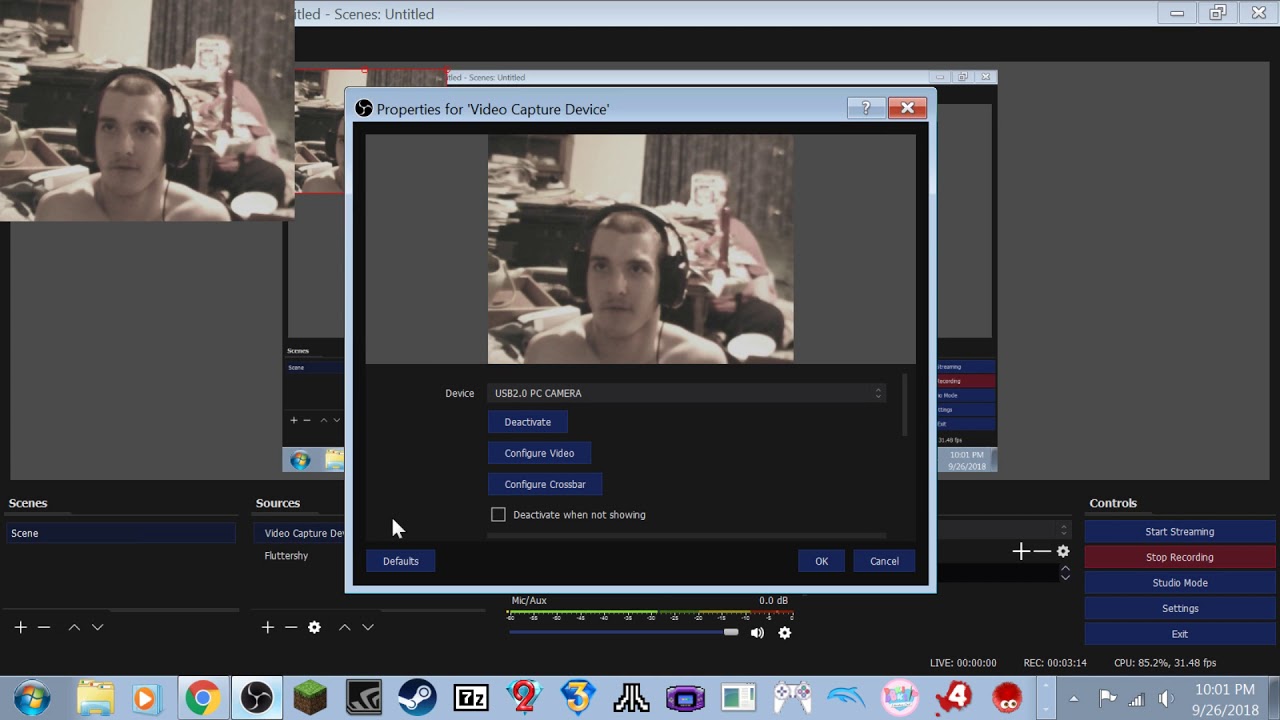
Task: Switch to Google Chrome in the taskbar
Action: 202,697
